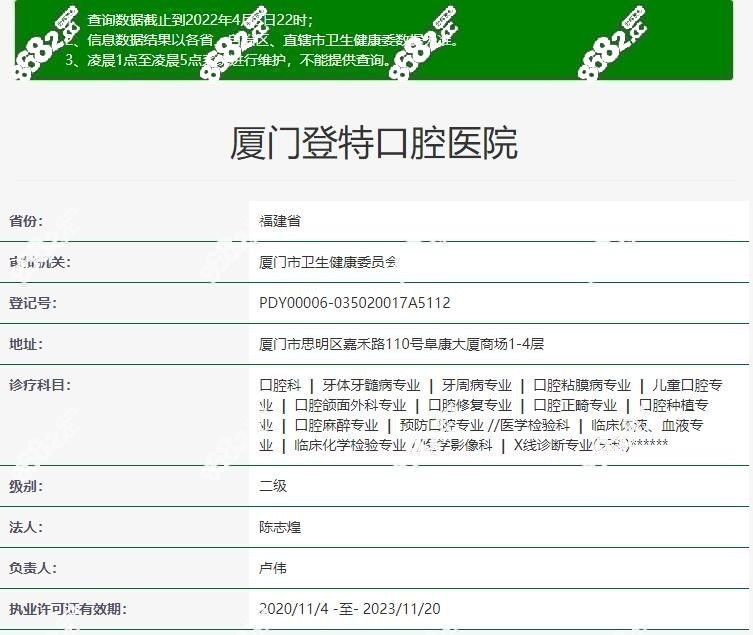
Task: Click 牙体牙髓病专业 in the subjects list
Action: tap(371, 385)
